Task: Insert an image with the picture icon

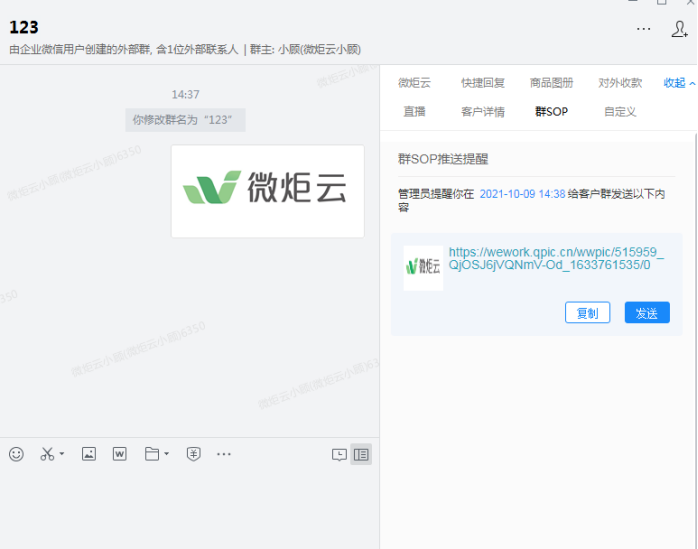Action: [x=89, y=454]
